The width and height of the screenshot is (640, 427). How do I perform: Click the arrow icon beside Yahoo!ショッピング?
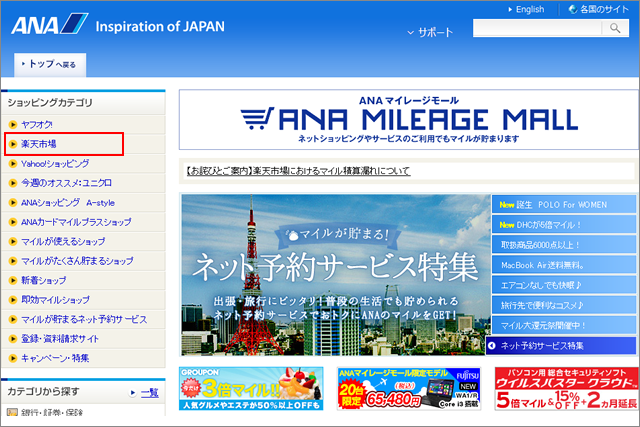pyautogui.click(x=13, y=164)
